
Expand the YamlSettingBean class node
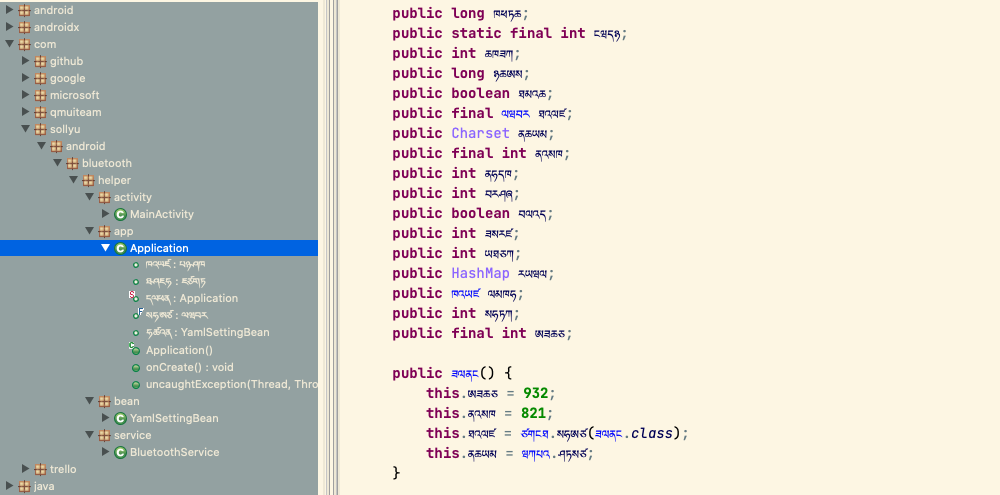click(106, 418)
